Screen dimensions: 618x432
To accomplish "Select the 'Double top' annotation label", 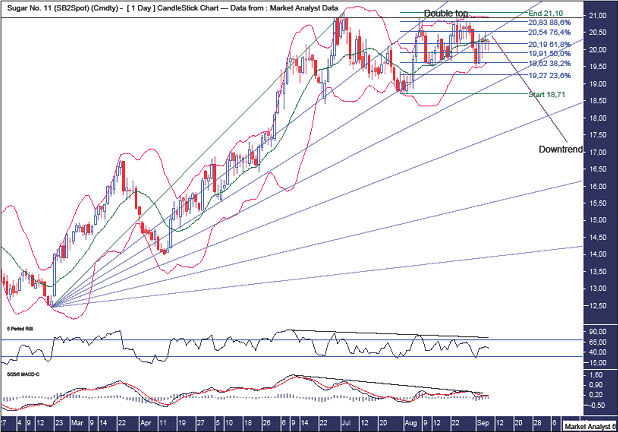I will pos(446,13).
